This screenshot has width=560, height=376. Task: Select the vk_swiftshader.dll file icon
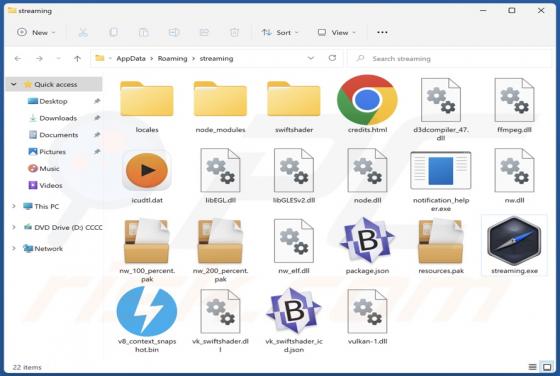[220, 311]
